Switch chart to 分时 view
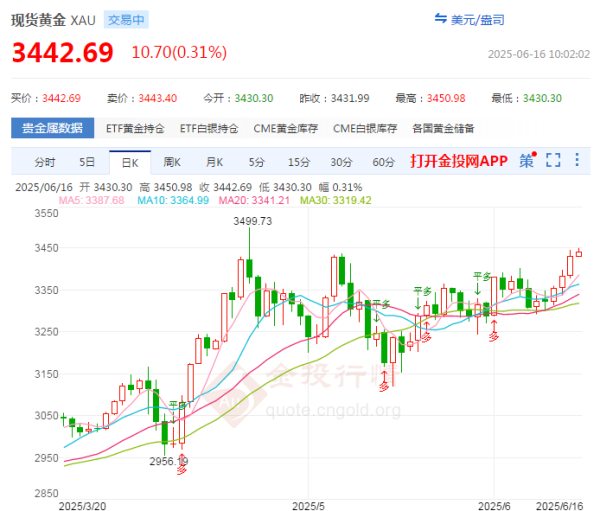600x511 pixels. (45, 162)
